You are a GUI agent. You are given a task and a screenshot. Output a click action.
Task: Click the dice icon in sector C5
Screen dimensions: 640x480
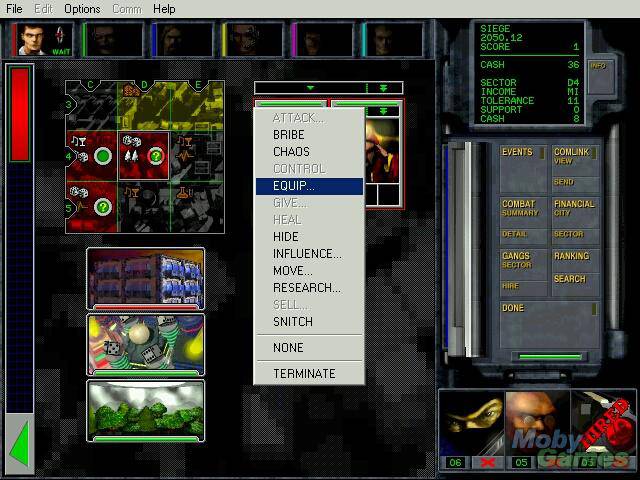pyautogui.click(x=78, y=192)
